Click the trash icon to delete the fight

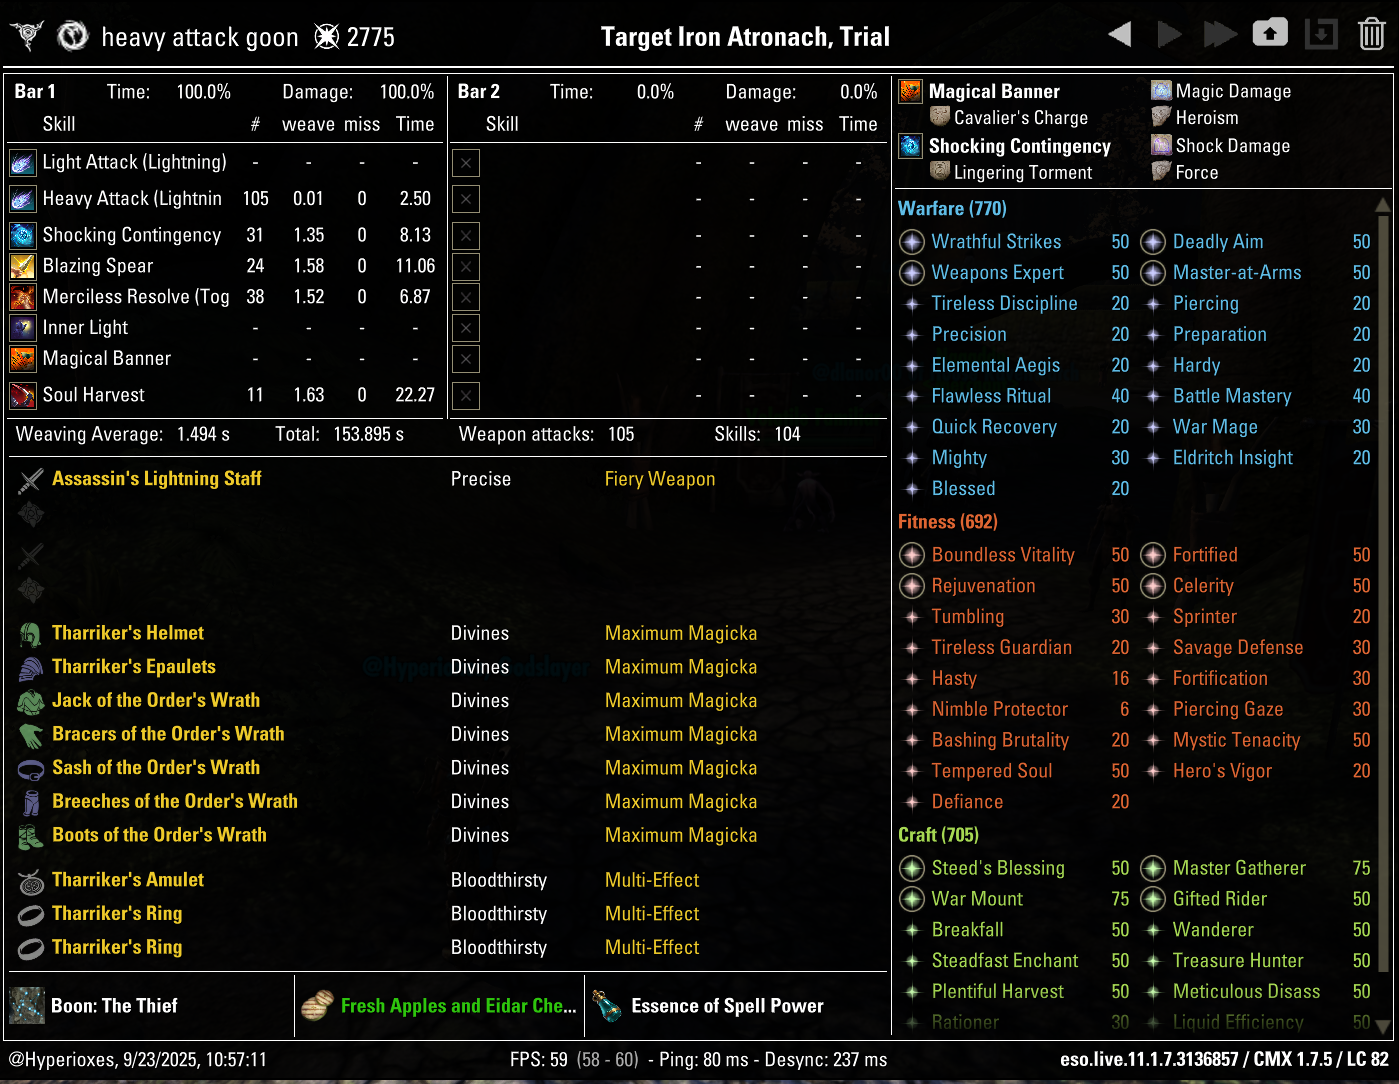point(1371,32)
